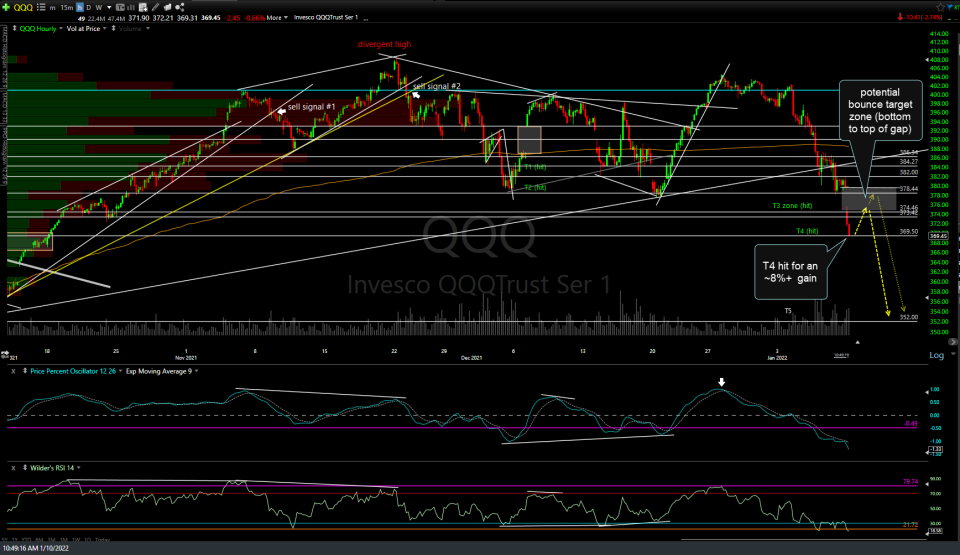Click the 'T4 (hit)' label
This screenshot has width=960, height=555.
pyautogui.click(x=807, y=231)
